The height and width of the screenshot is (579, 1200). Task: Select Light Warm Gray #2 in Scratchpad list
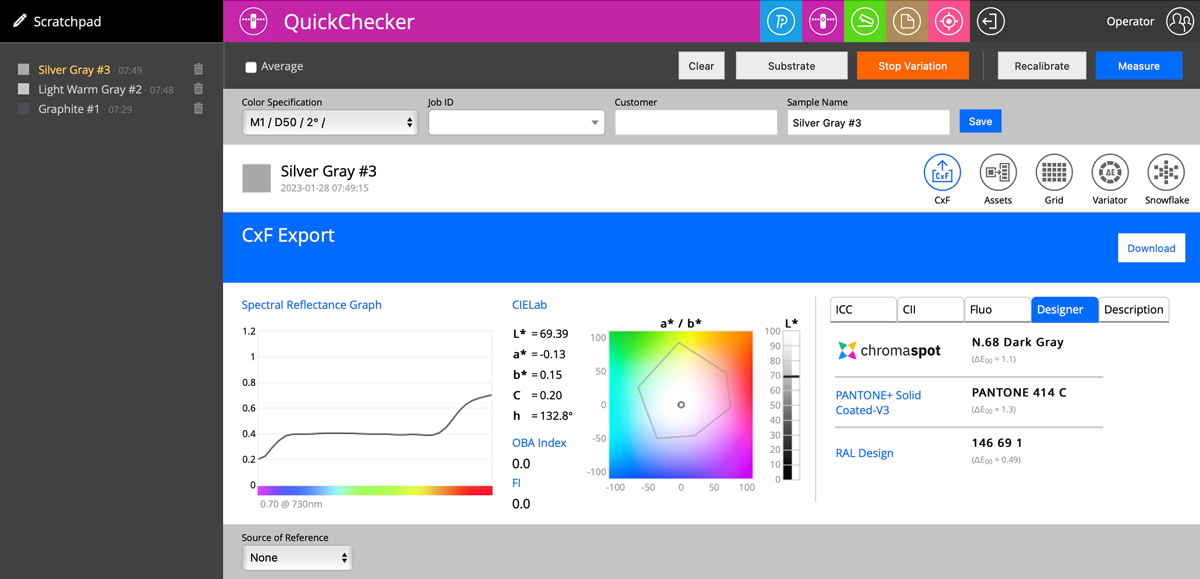pyautogui.click(x=90, y=89)
